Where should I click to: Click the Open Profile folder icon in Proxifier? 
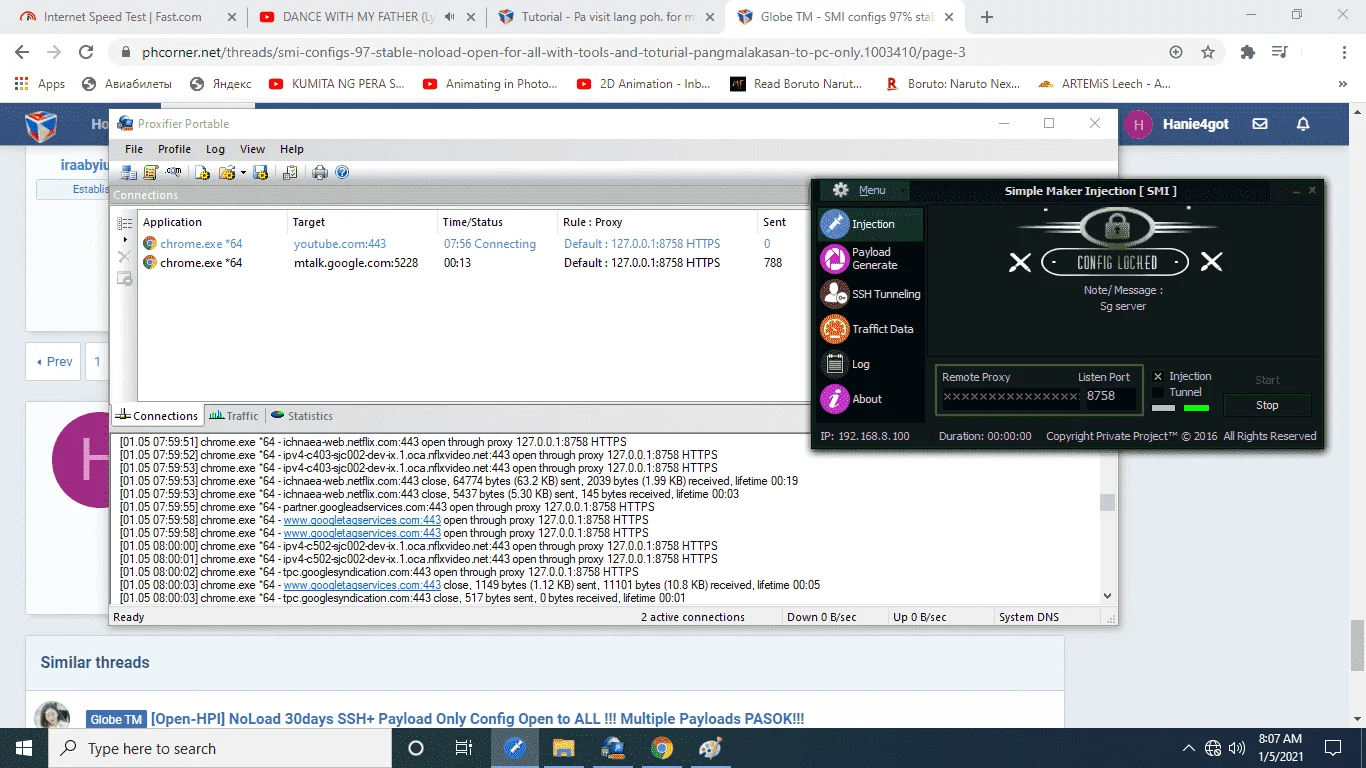[227, 173]
